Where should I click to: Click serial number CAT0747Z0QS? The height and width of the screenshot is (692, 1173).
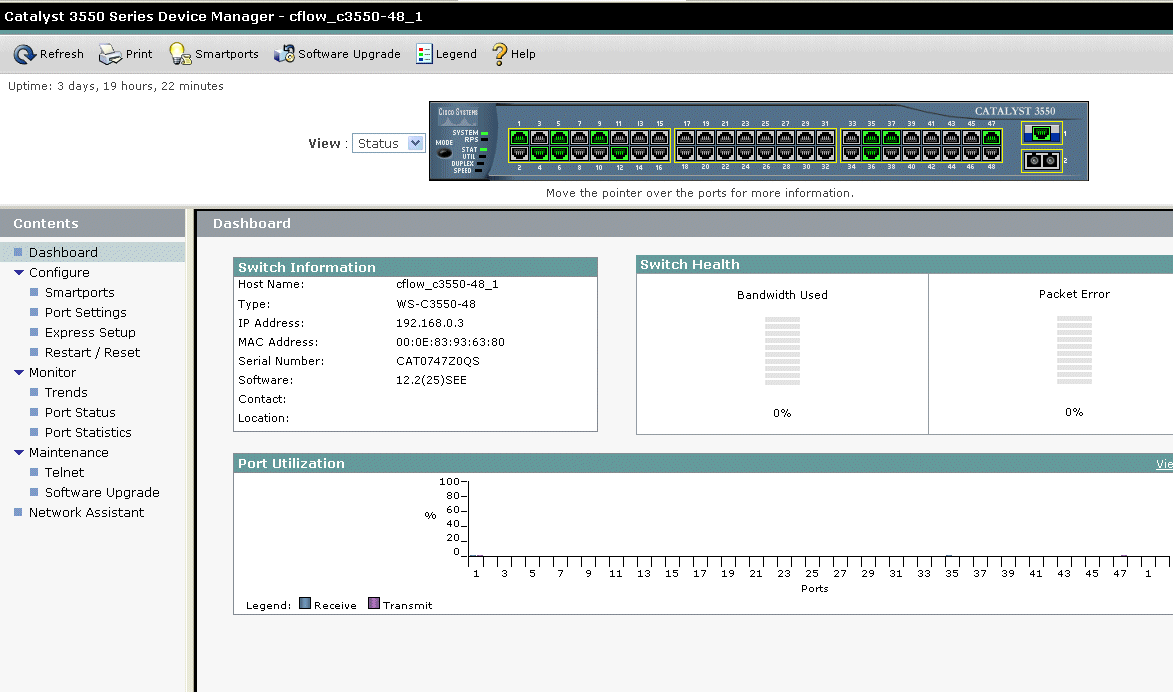[438, 361]
